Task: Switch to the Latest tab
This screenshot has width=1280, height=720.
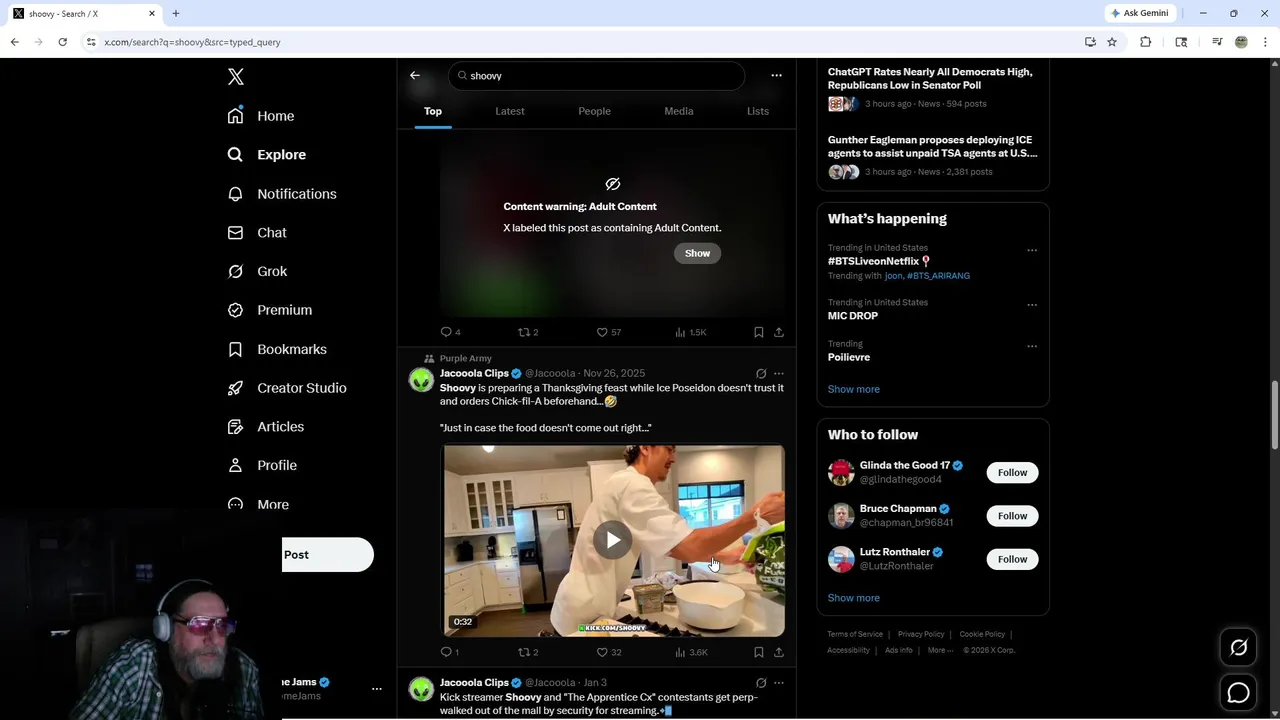Action: tap(510, 111)
